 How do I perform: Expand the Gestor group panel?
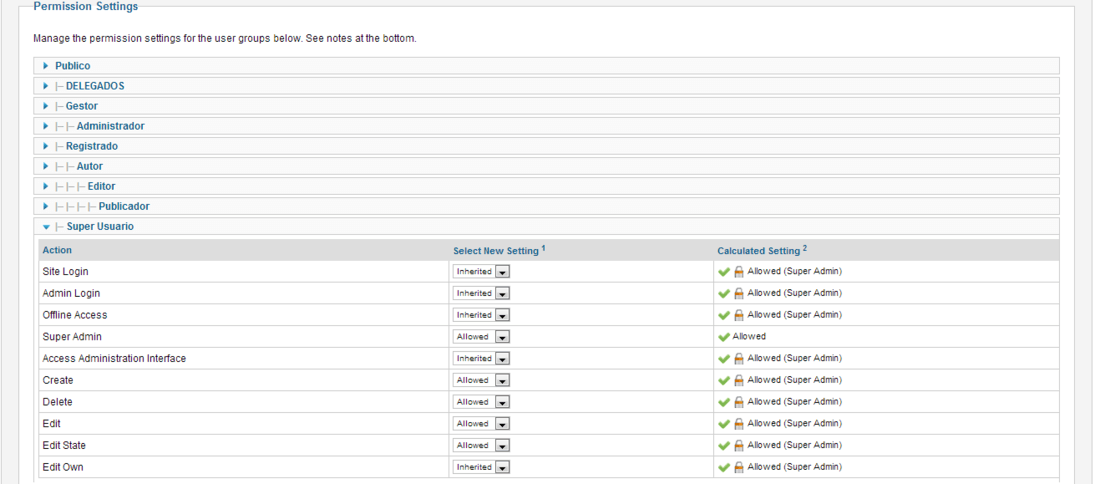[546, 106]
